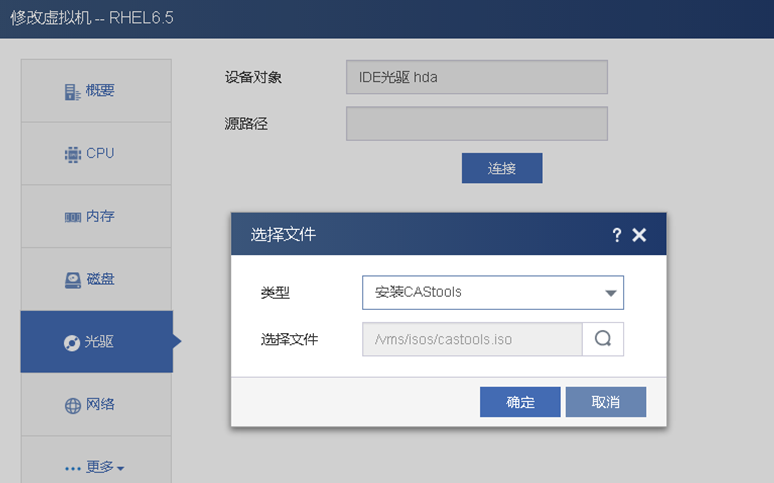Click the disk (磁盘) drive icon
774x483 pixels.
tap(72, 280)
